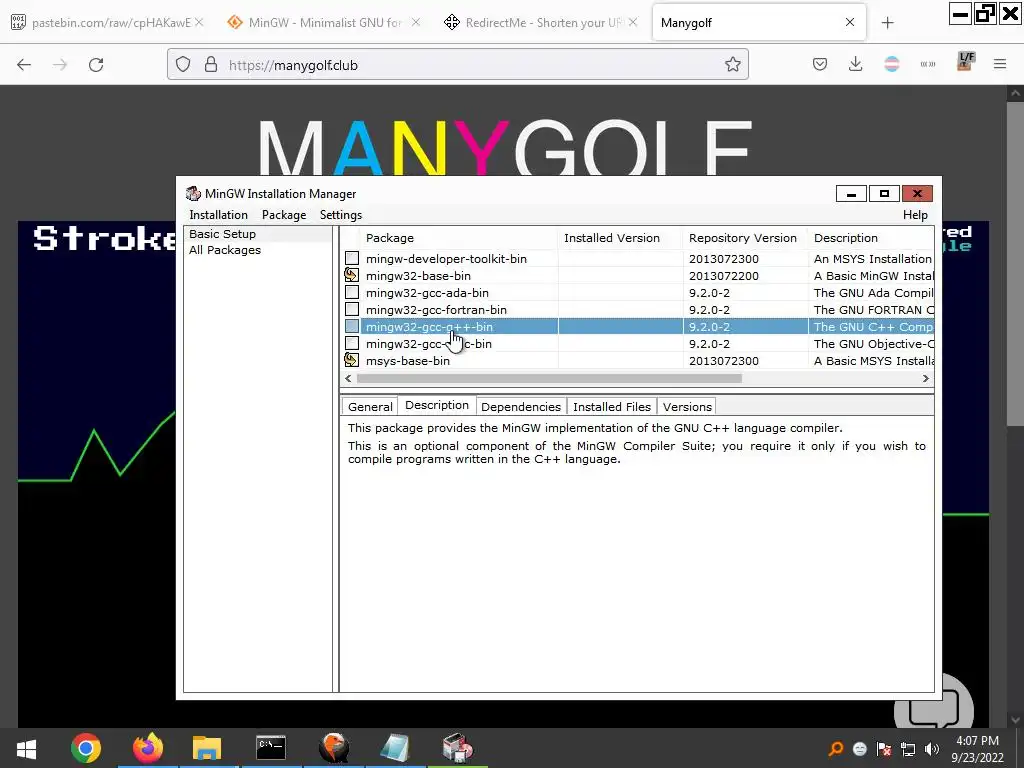Switch to the Versions tab
Viewport: 1024px width, 768px height.
(687, 407)
